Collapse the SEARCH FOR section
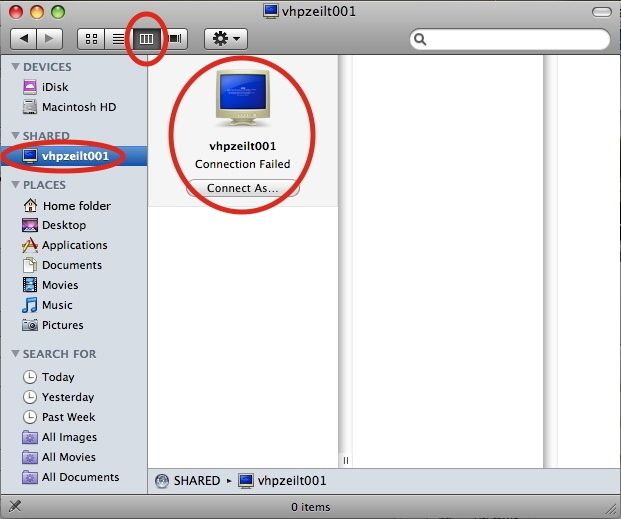This screenshot has width=621, height=519. tap(15, 353)
